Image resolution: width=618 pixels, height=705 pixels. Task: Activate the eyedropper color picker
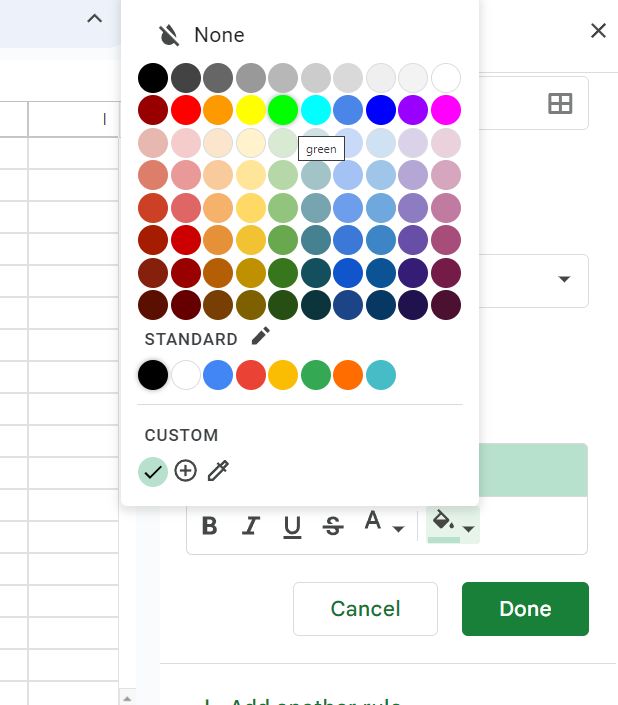click(x=218, y=471)
